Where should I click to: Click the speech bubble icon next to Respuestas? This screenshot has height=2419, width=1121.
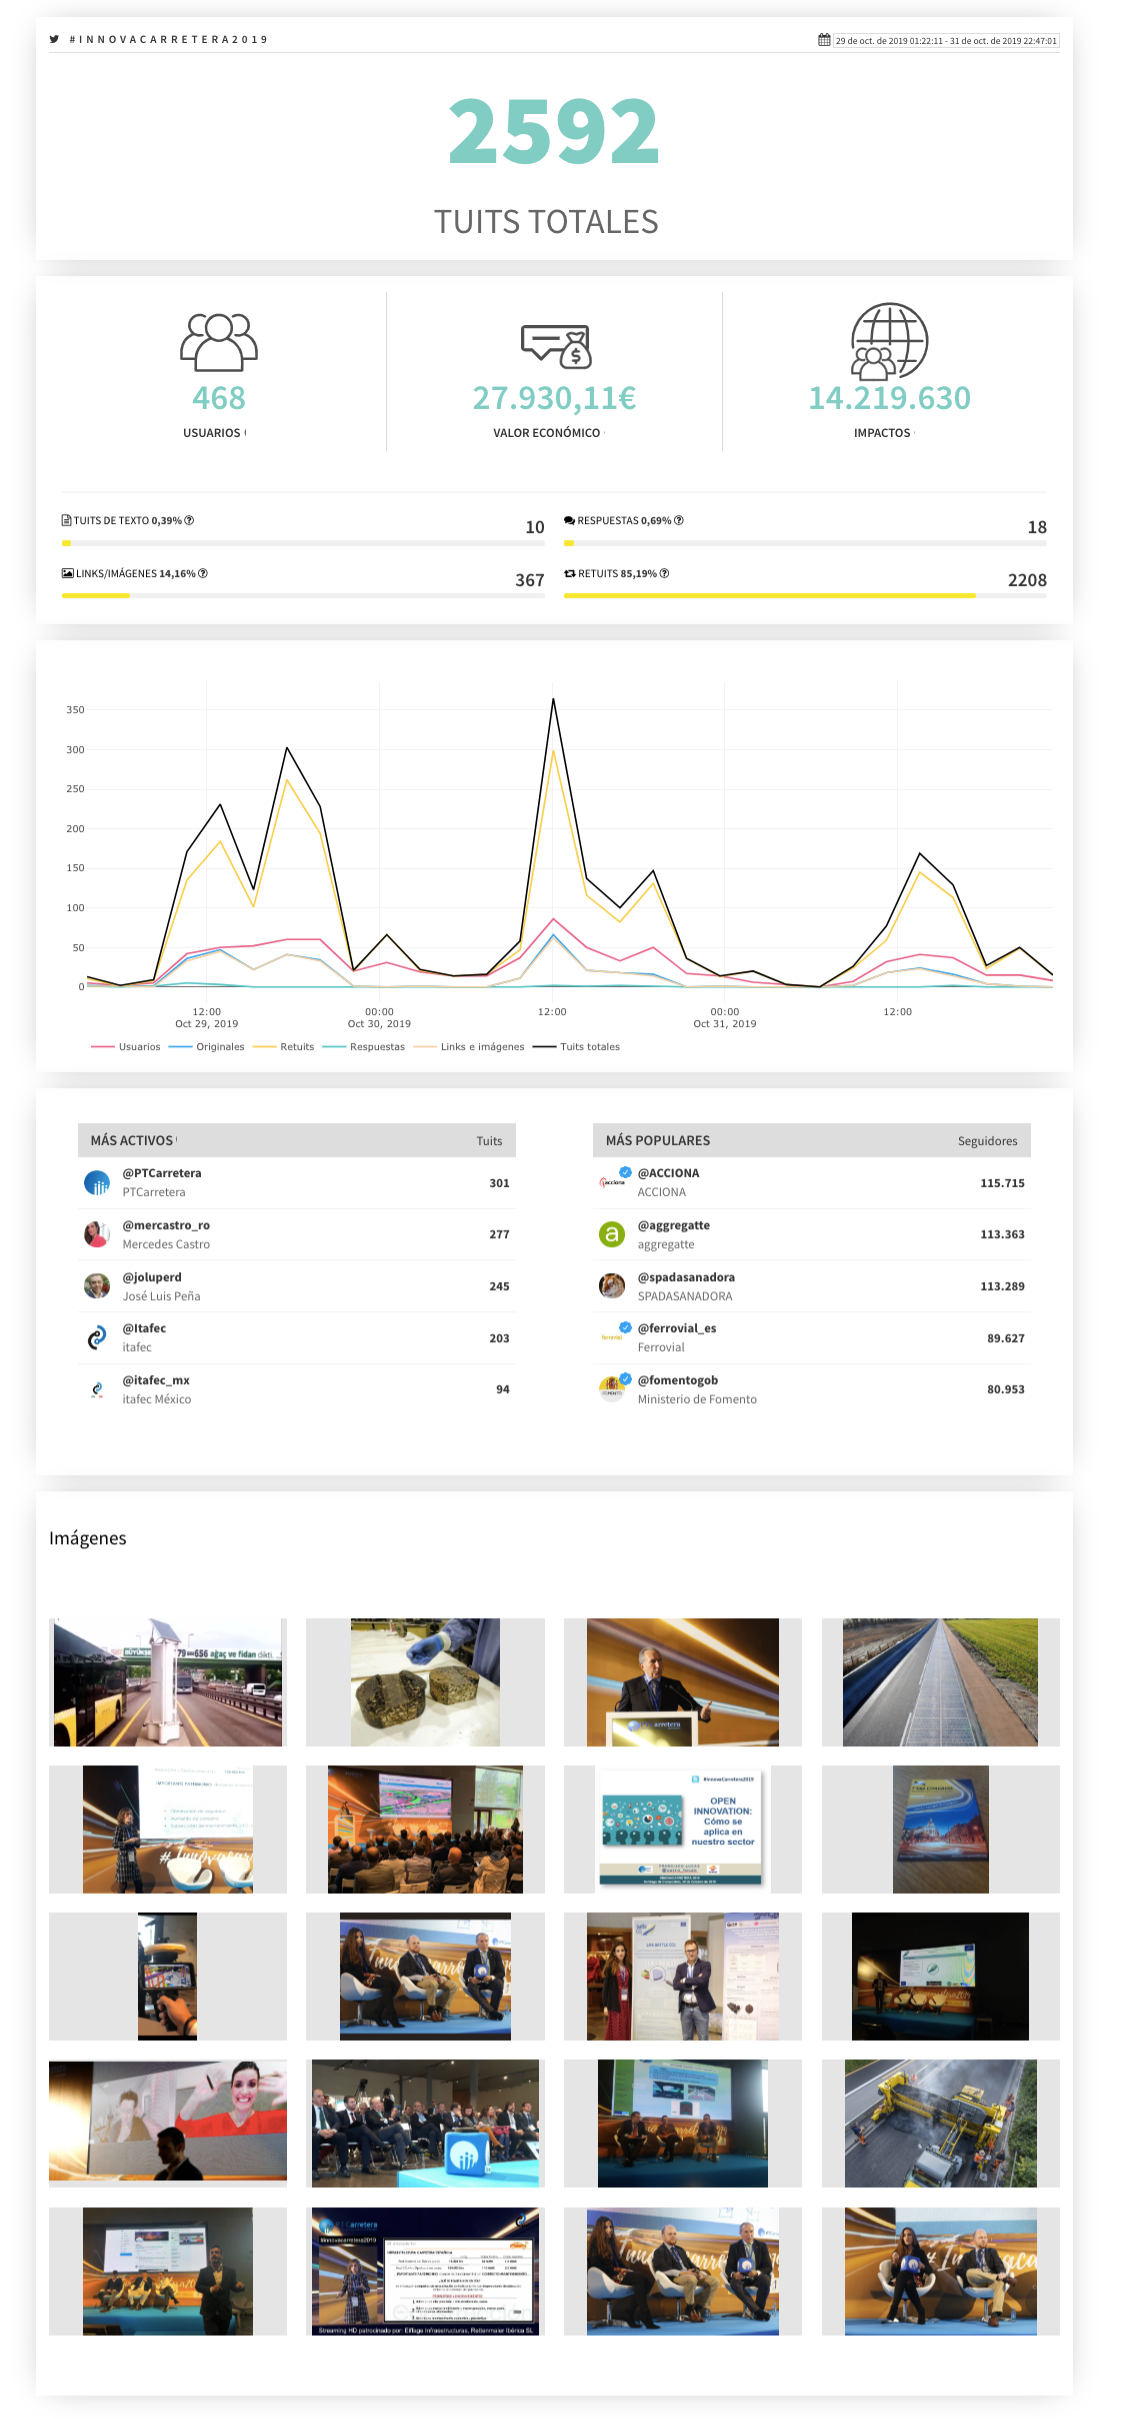coord(569,520)
